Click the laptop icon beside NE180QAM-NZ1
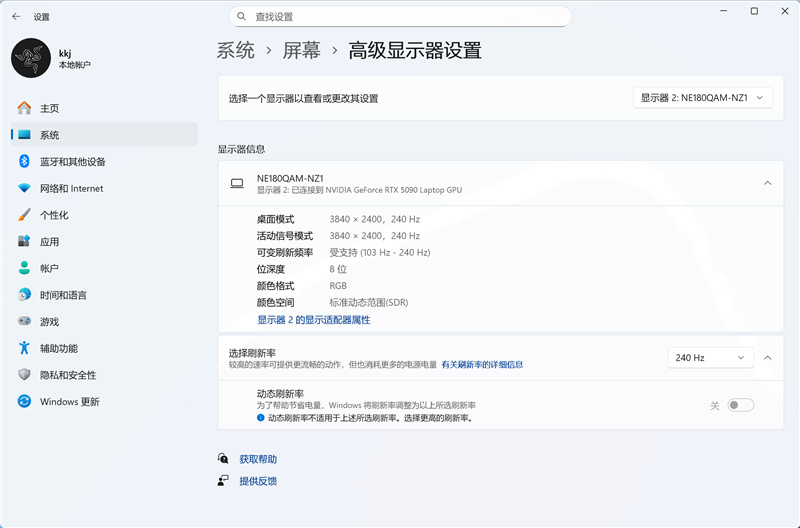 click(237, 184)
